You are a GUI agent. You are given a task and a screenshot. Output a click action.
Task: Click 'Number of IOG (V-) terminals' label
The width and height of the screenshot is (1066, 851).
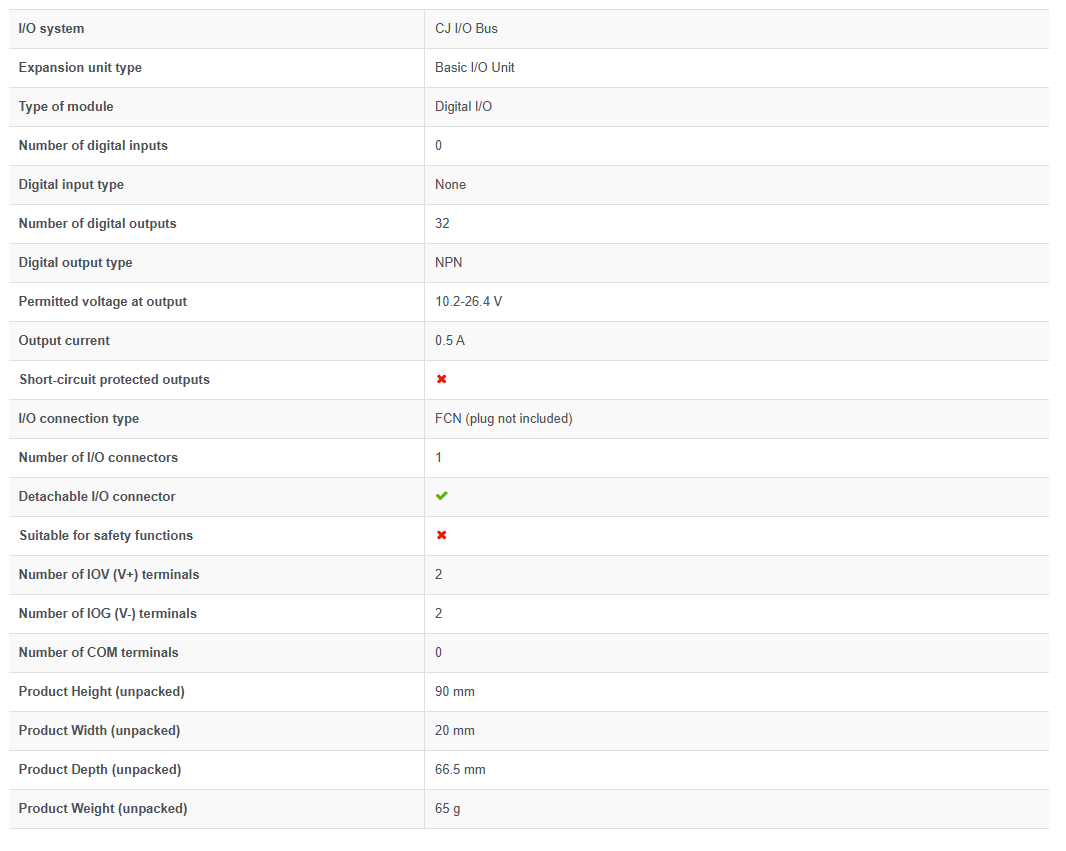[x=107, y=614]
